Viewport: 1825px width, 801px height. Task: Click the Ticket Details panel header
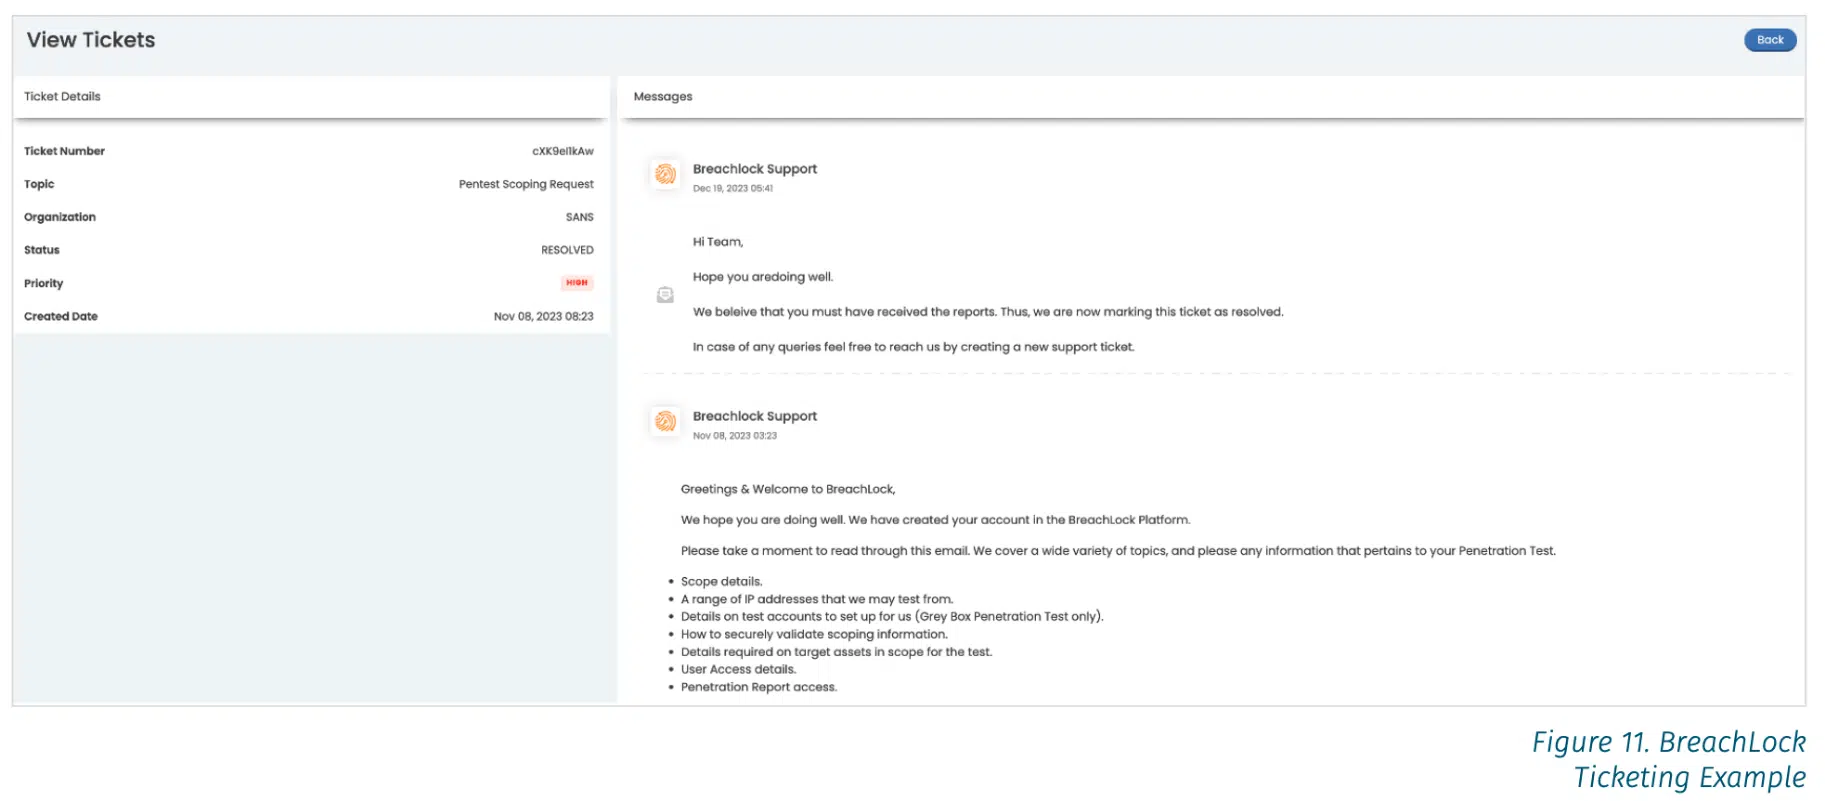pyautogui.click(x=311, y=97)
